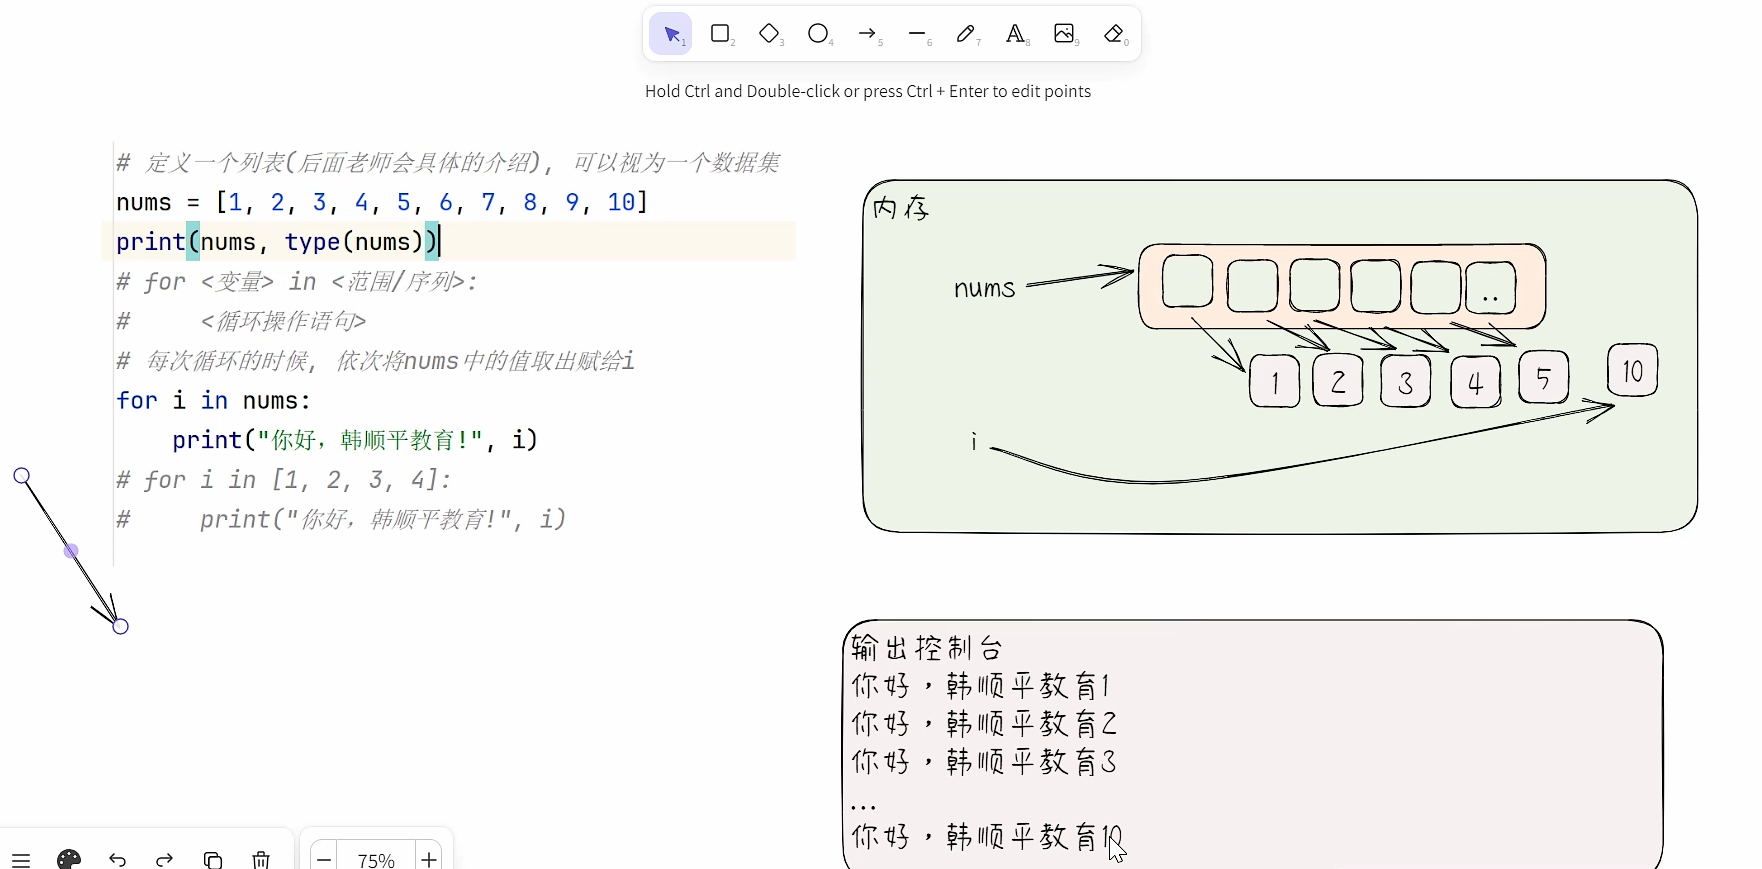Click the list cell containing two dots

click(x=1491, y=286)
